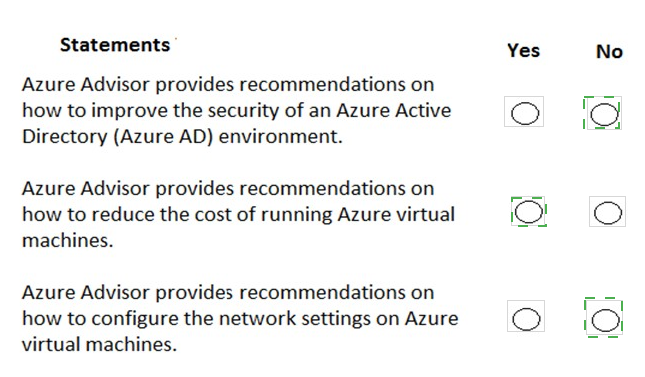Click the line 'how to improve the security'
645x377 pixels.
coord(237,110)
